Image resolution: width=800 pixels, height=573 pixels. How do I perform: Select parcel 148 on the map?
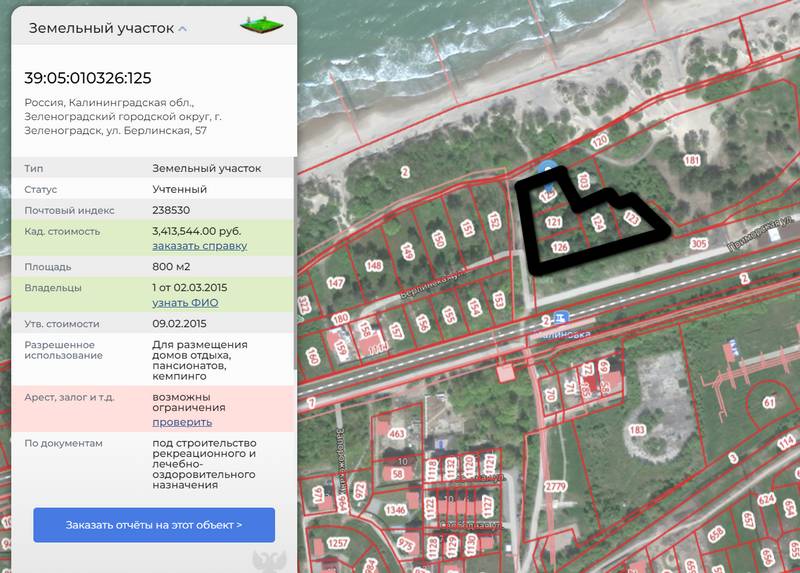point(374,266)
